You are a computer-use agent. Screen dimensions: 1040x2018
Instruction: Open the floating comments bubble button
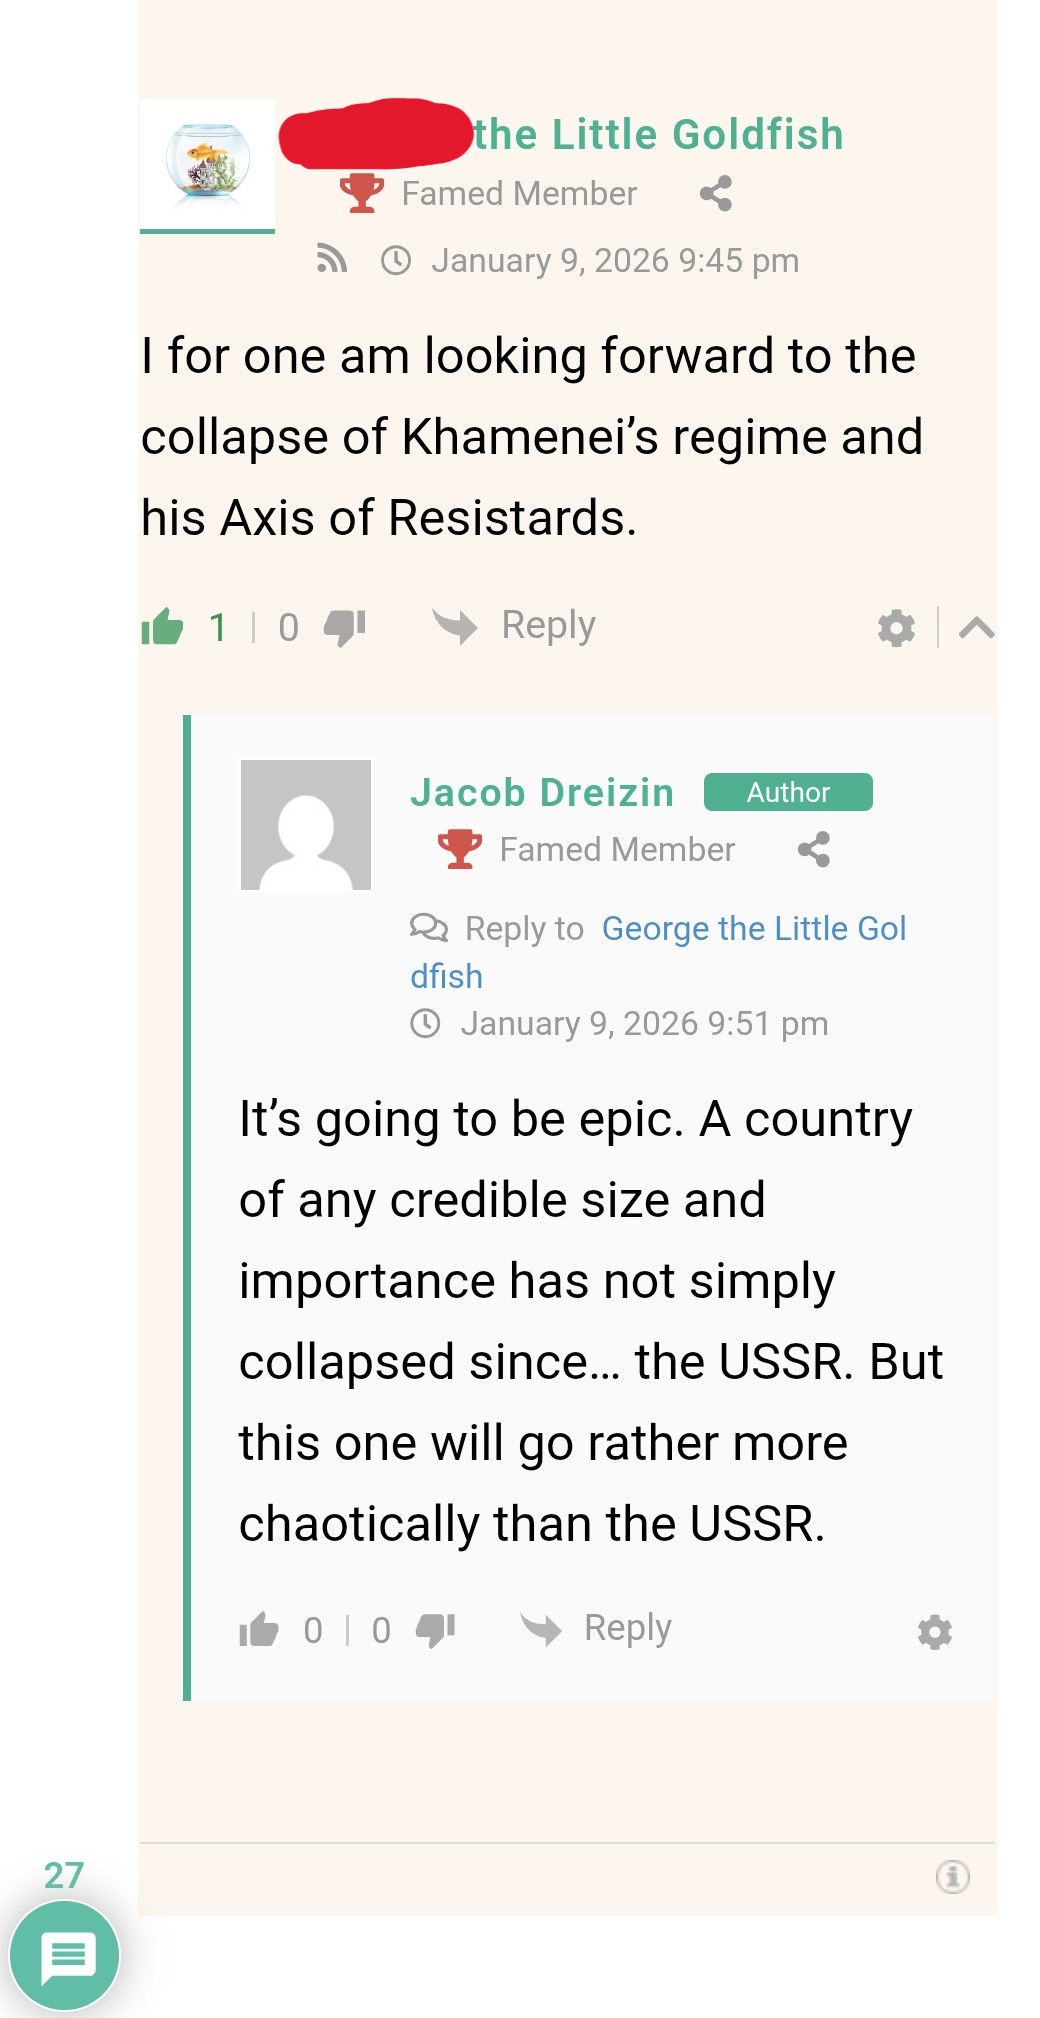pyautogui.click(x=65, y=1955)
